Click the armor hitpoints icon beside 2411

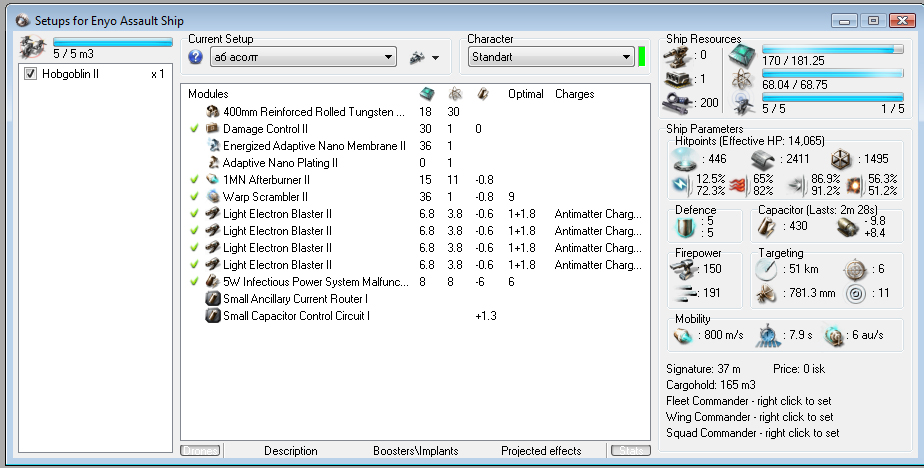(x=764, y=159)
